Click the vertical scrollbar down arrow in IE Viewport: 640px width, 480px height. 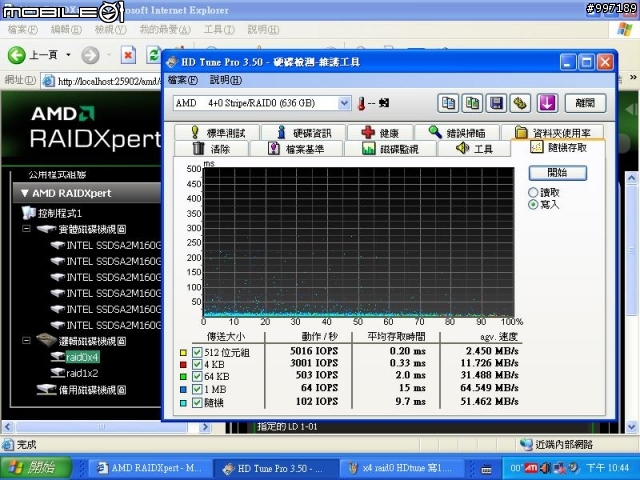632,427
